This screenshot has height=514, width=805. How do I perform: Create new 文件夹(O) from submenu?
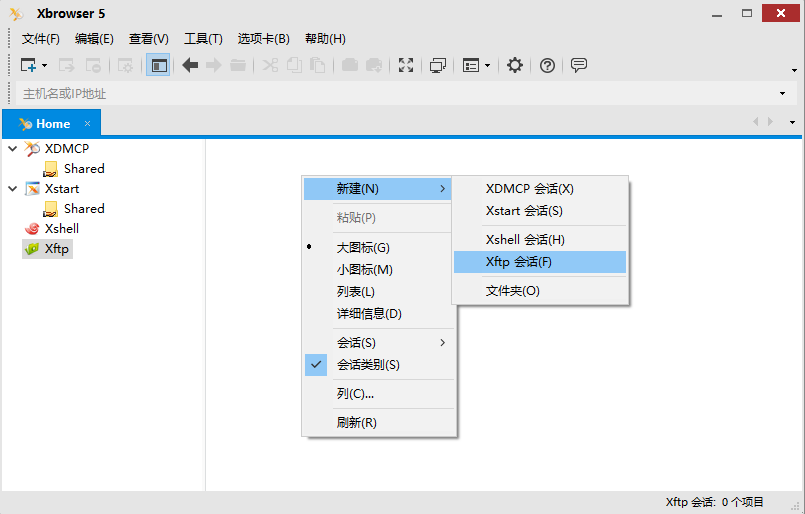[x=540, y=291]
